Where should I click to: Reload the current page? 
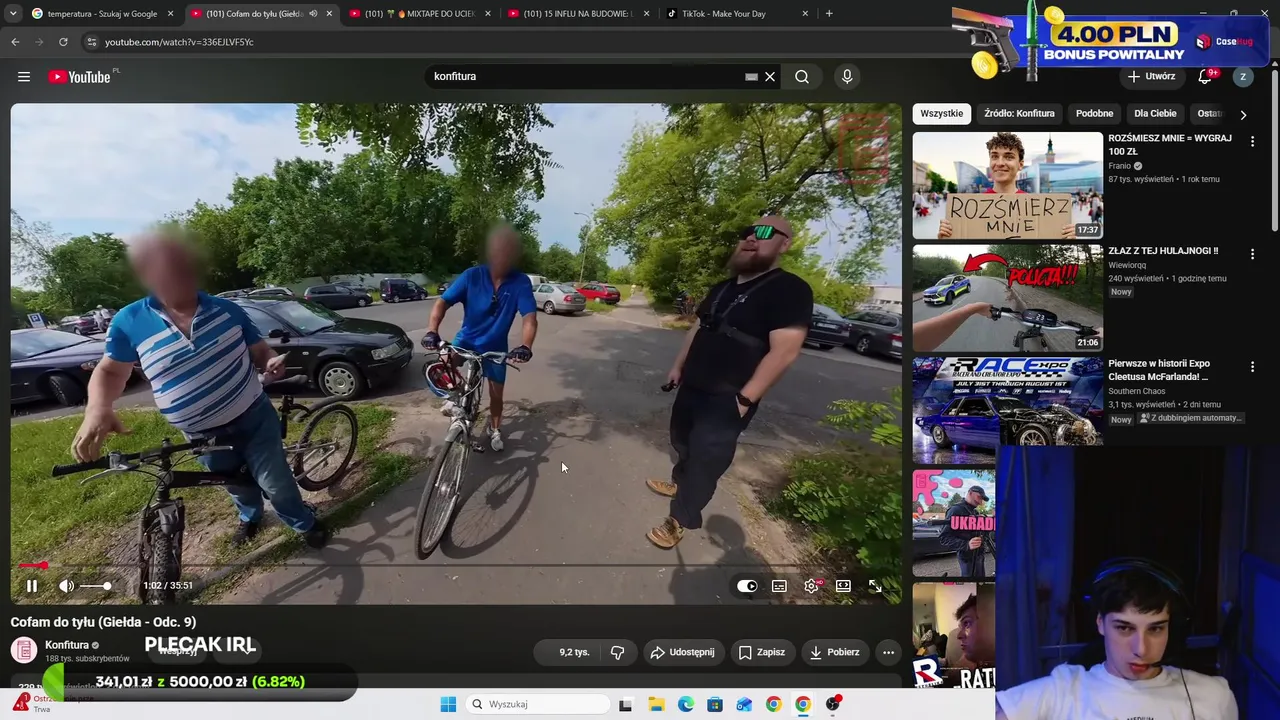click(x=63, y=42)
